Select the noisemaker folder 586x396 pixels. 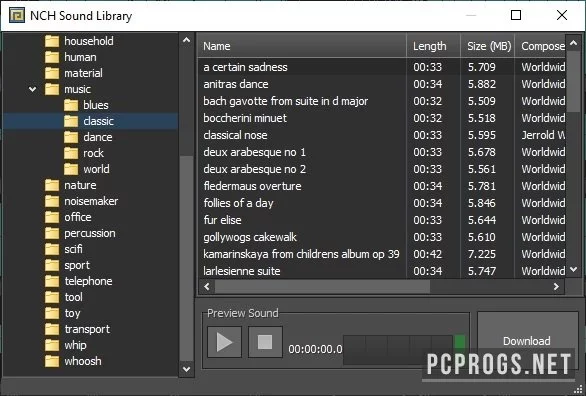click(81, 201)
